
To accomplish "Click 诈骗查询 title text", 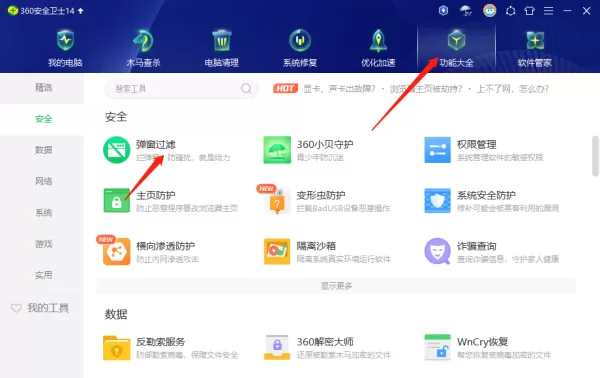I will pos(476,246).
